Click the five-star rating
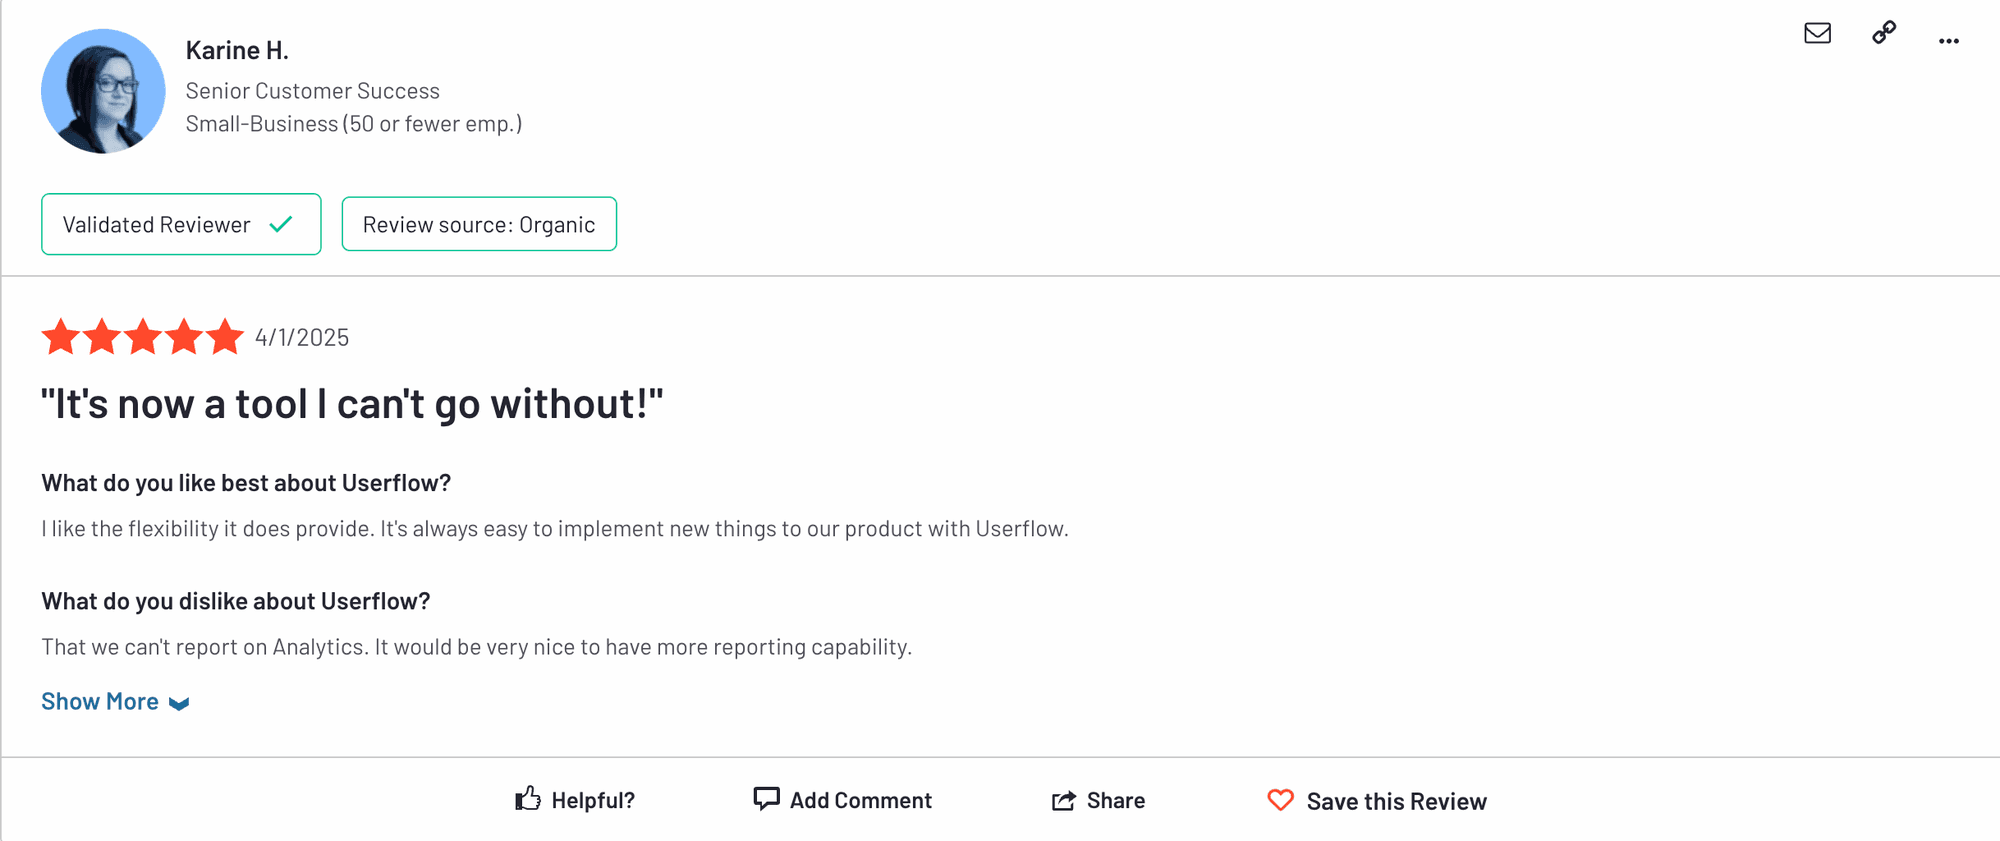The image size is (2000, 841). pyautogui.click(x=142, y=337)
